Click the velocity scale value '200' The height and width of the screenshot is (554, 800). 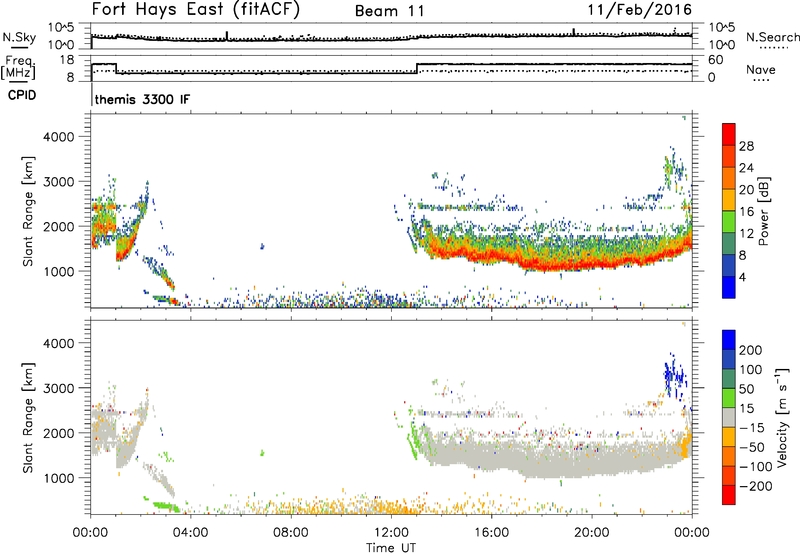(751, 350)
